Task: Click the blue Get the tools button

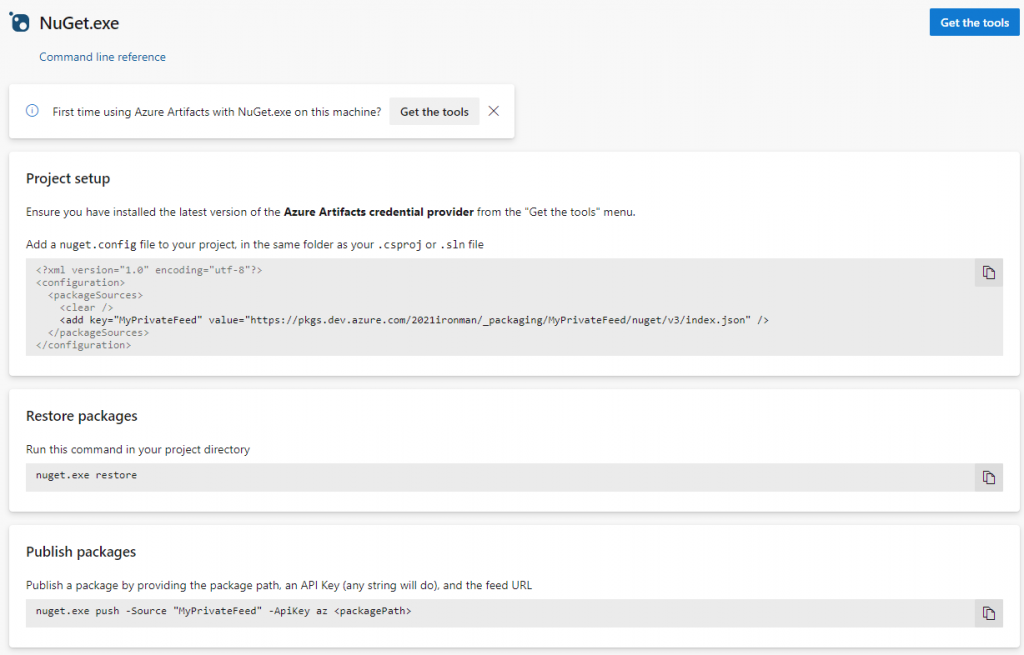Action: 974,22
